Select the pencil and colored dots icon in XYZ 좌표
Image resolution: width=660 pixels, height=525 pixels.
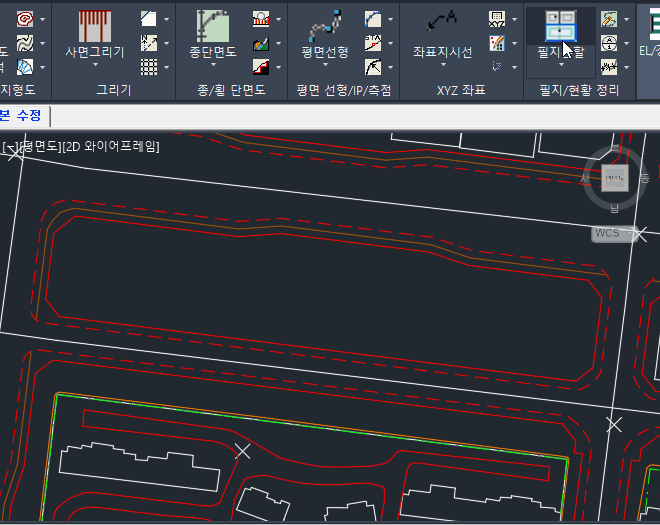[x=497, y=43]
